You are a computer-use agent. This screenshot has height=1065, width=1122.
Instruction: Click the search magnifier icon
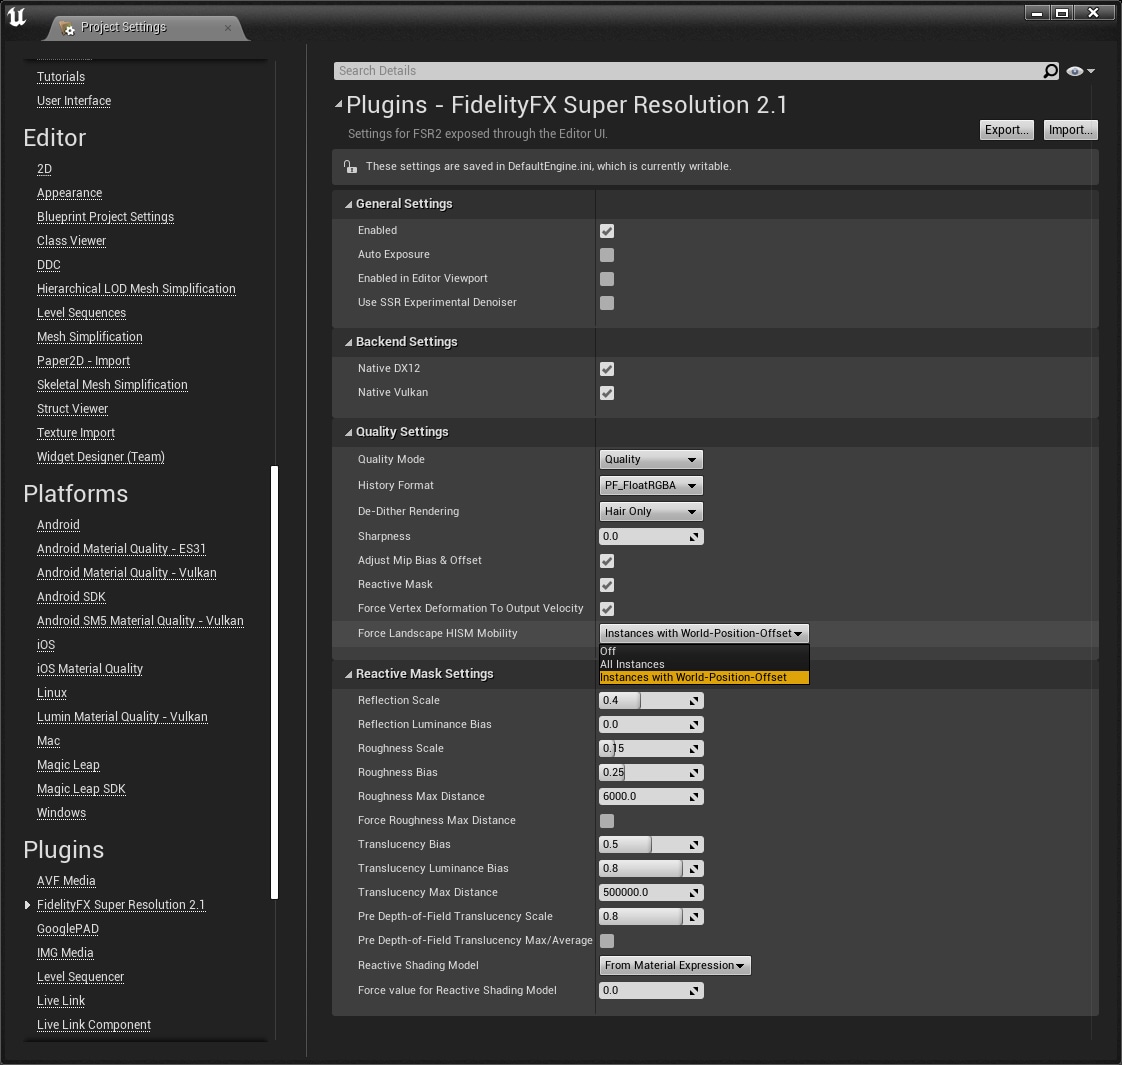click(x=1050, y=71)
